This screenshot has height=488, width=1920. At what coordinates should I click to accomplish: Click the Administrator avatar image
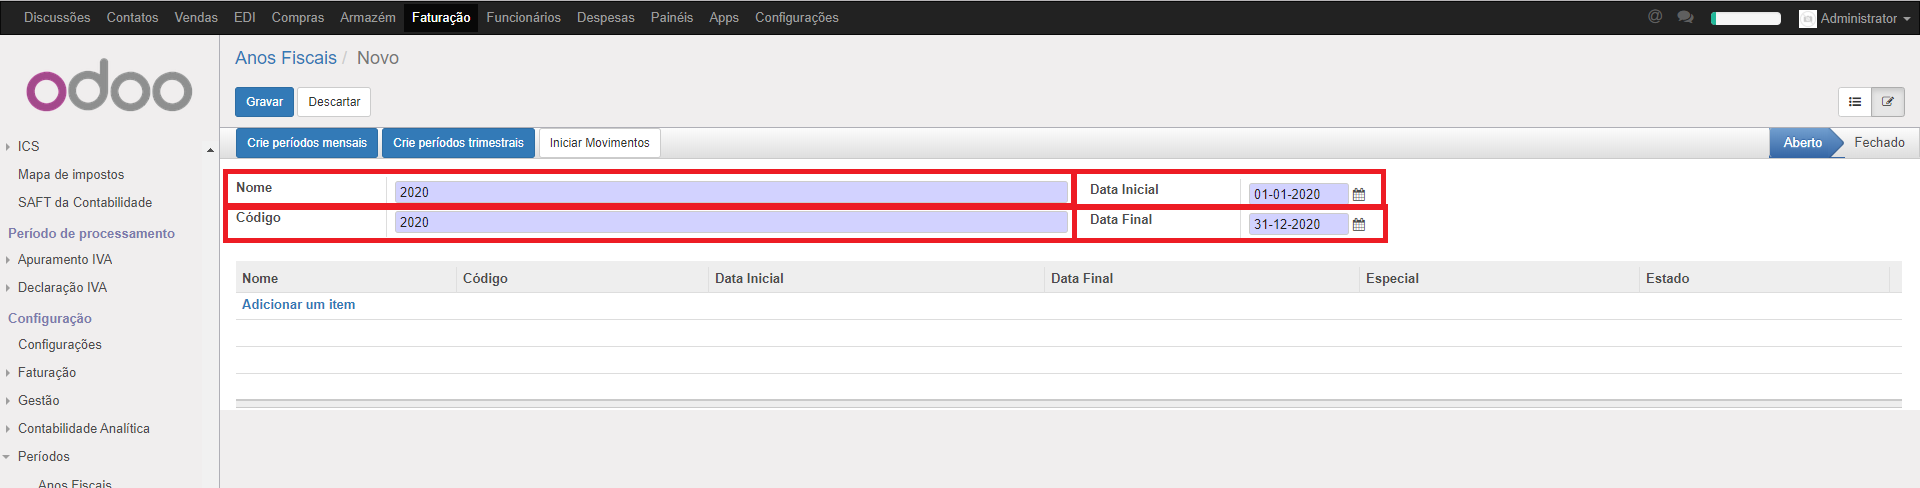[1807, 19]
